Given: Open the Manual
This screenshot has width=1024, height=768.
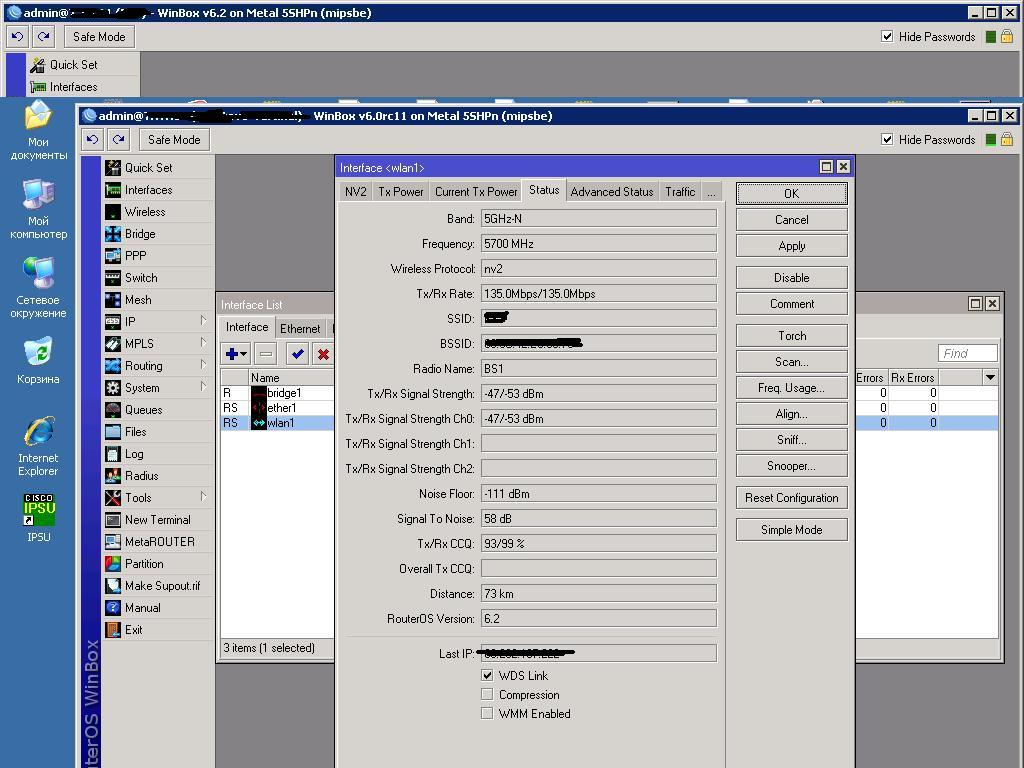Looking at the screenshot, I should (158, 607).
